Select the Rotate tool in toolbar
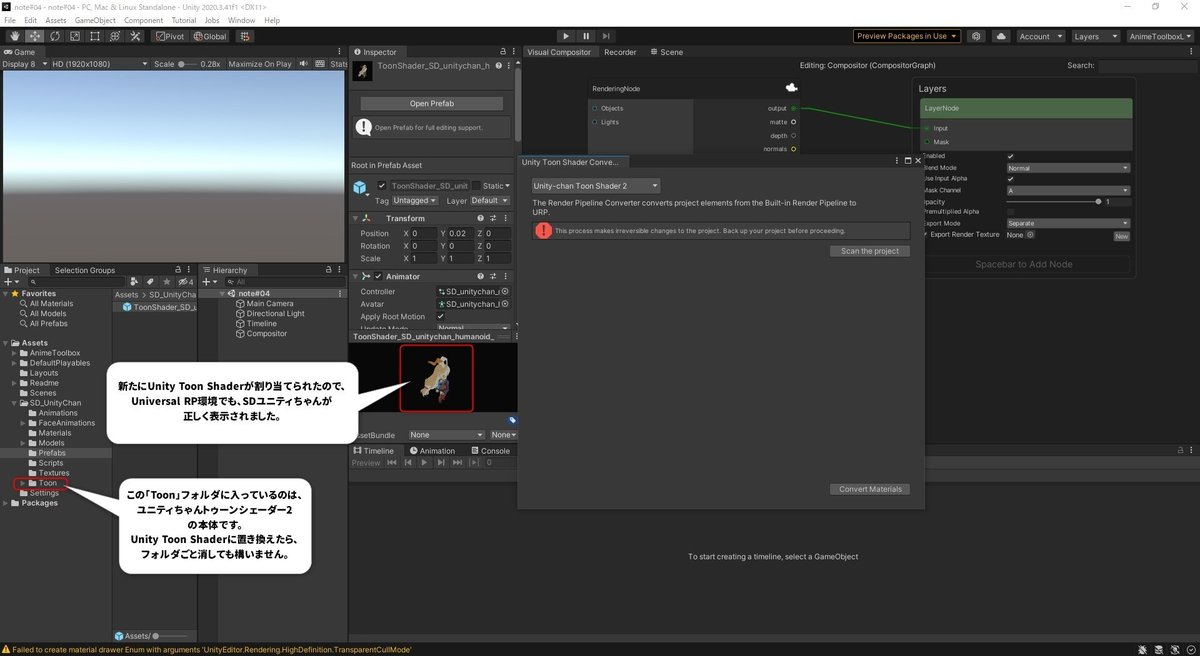 point(55,36)
